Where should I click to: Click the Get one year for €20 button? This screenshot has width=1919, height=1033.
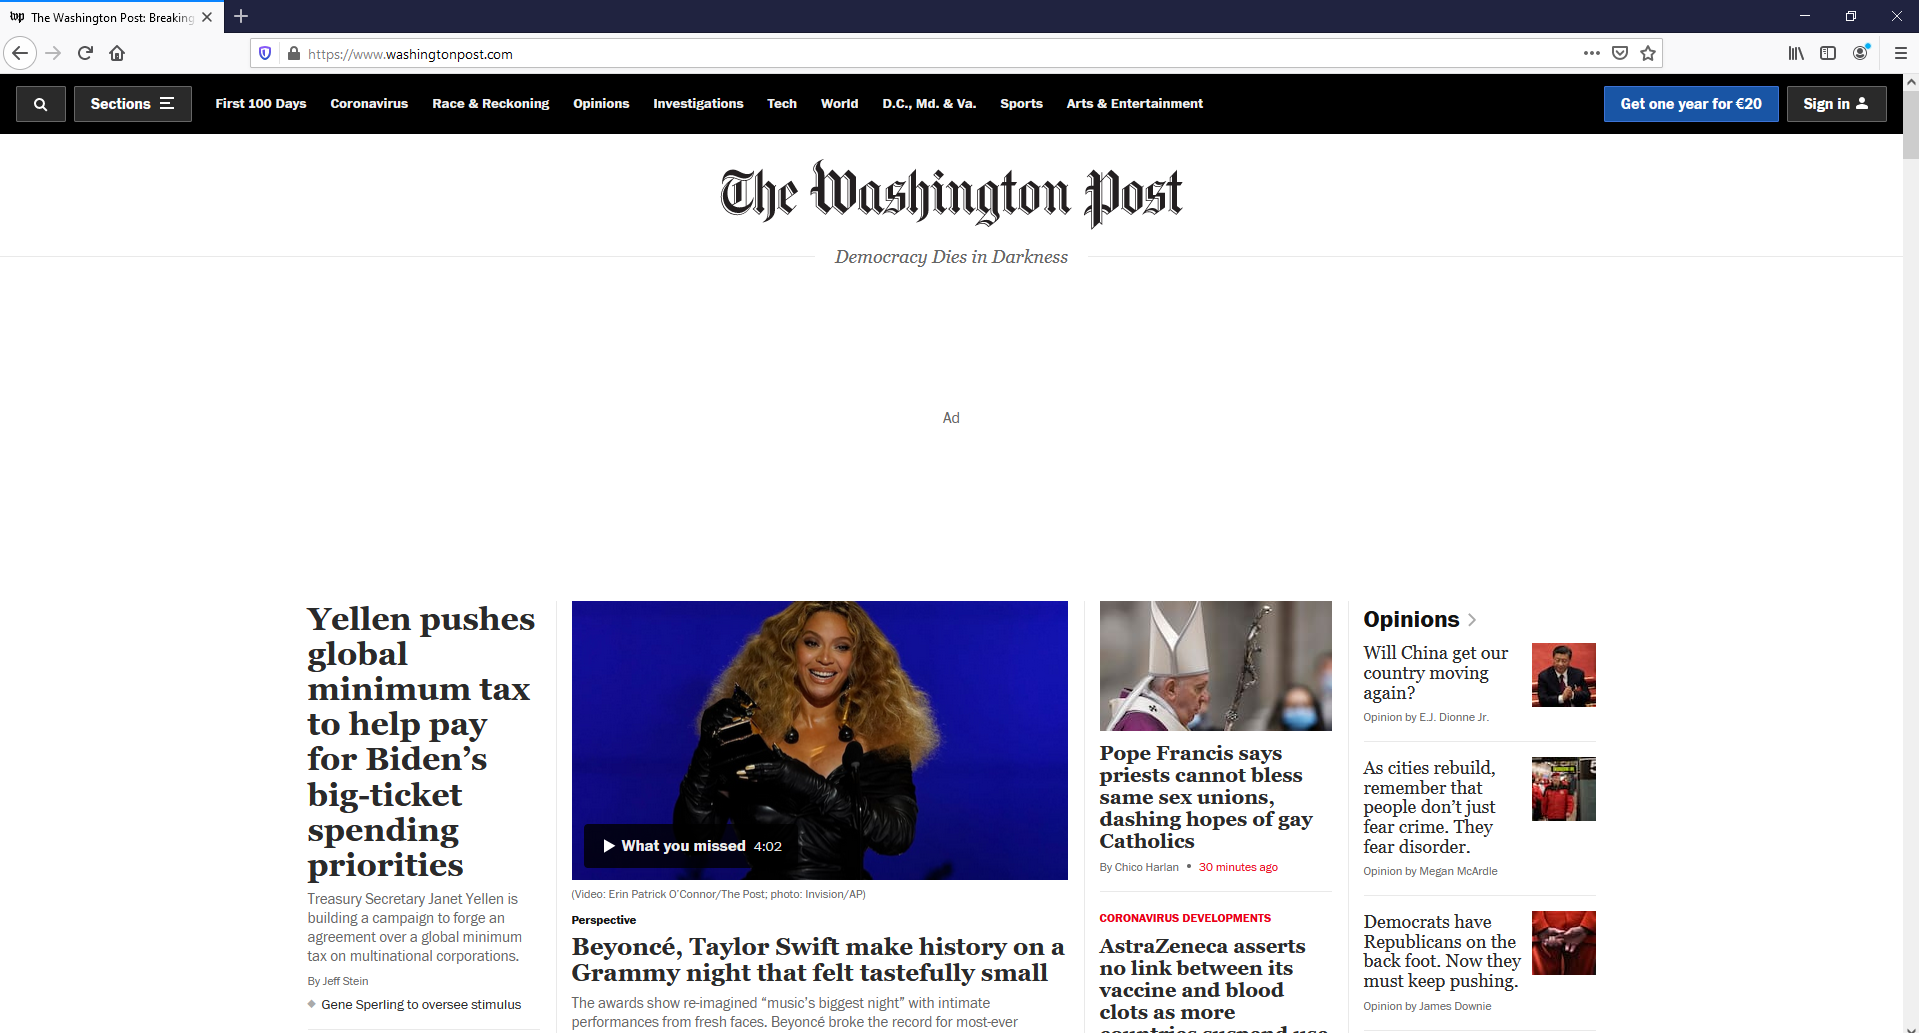point(1690,103)
